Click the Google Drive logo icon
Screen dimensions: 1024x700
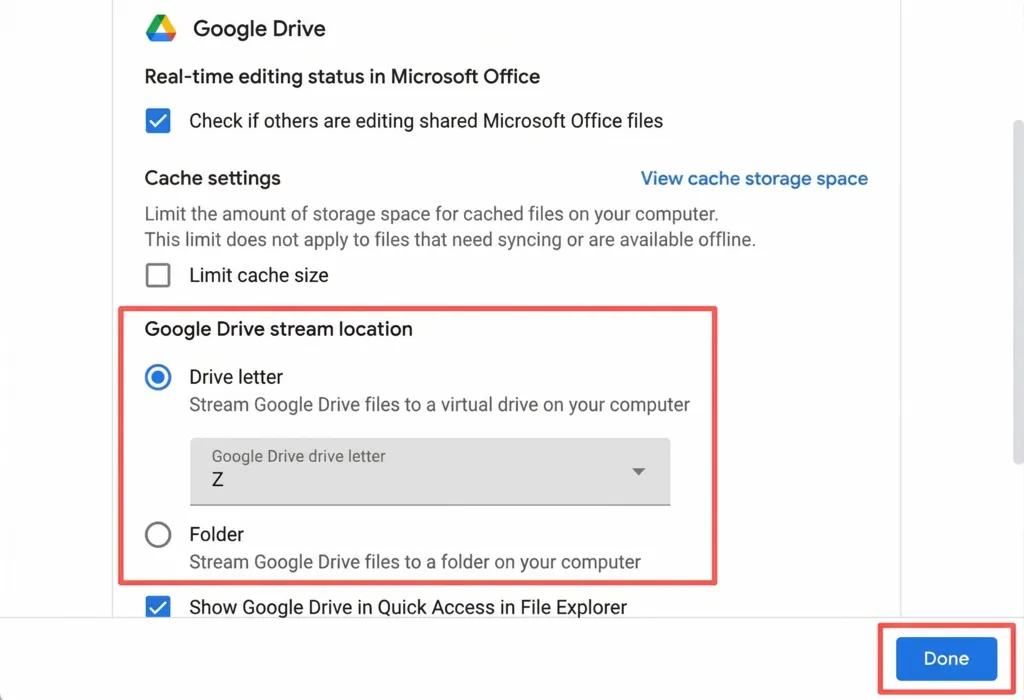tap(161, 28)
